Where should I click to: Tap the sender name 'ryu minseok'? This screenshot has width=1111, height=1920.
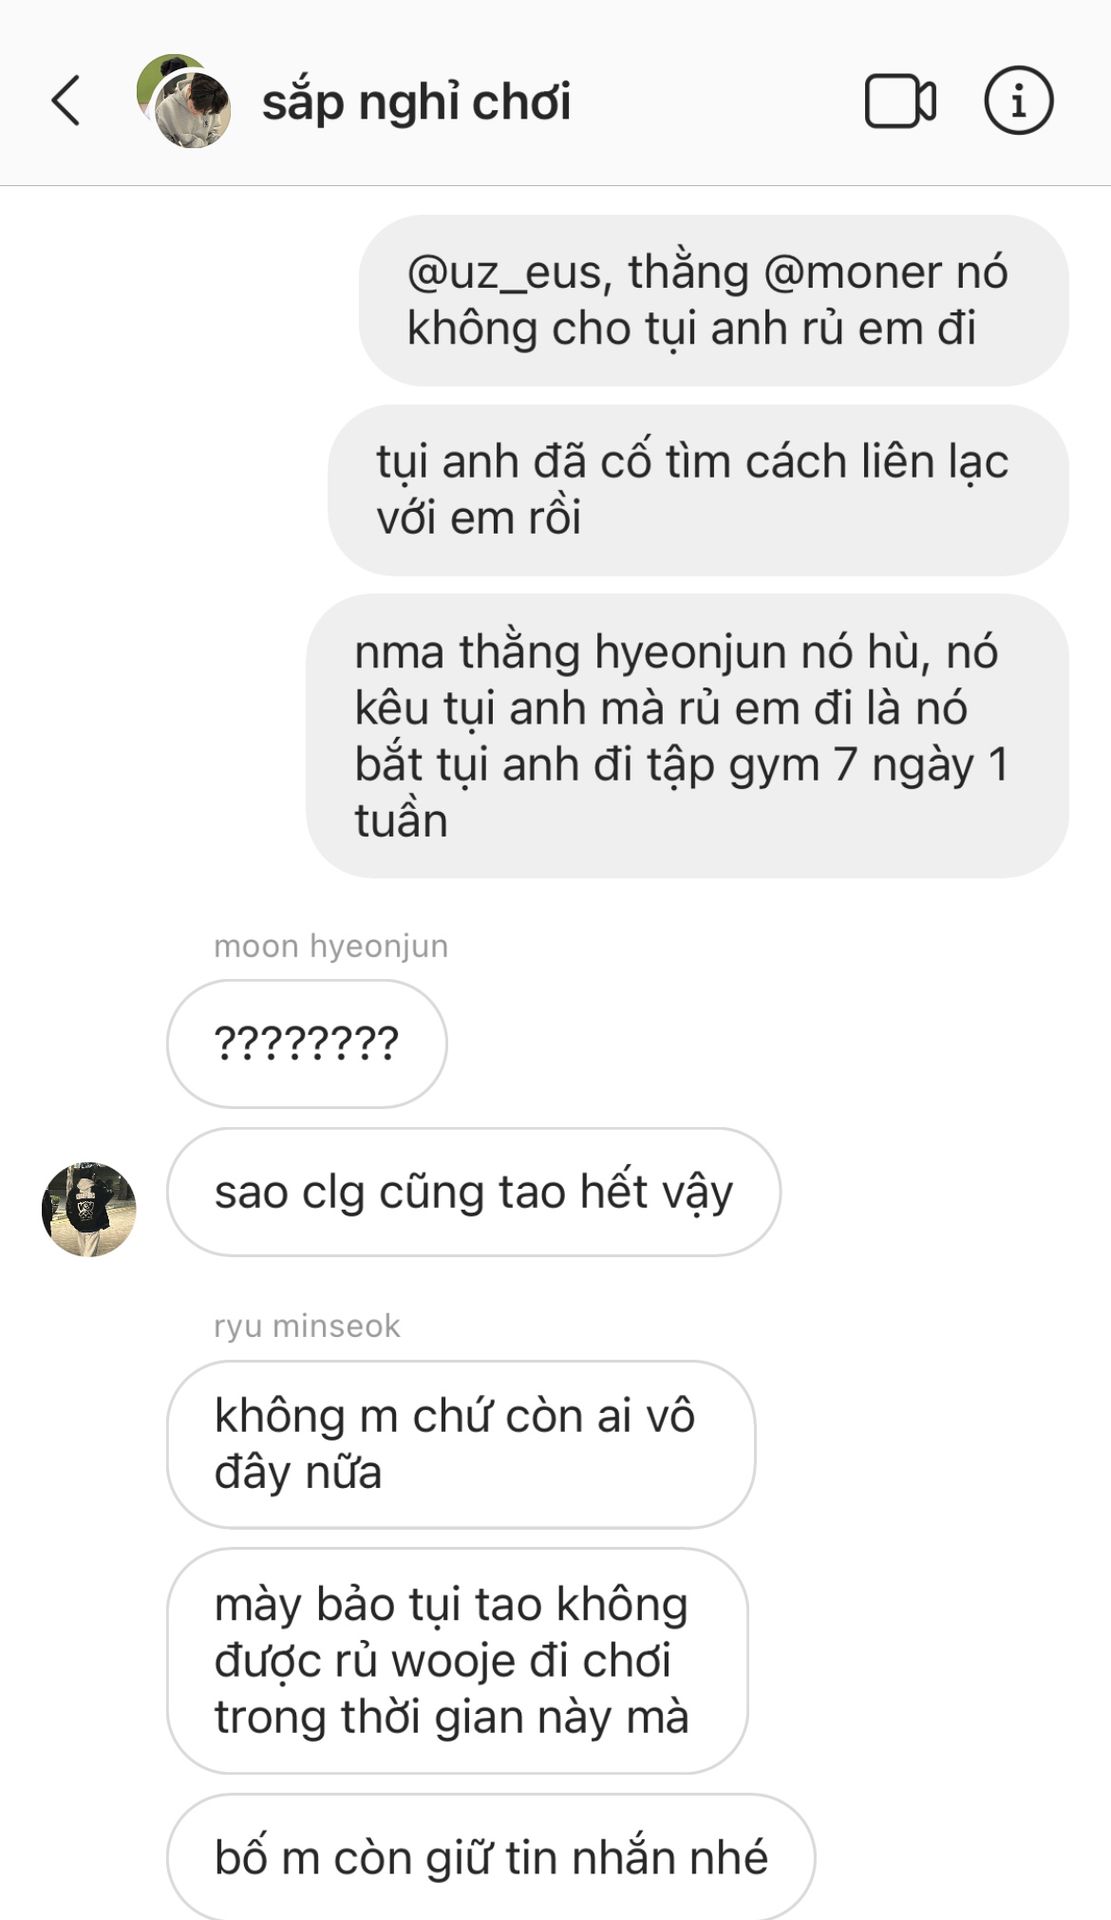[307, 1325]
